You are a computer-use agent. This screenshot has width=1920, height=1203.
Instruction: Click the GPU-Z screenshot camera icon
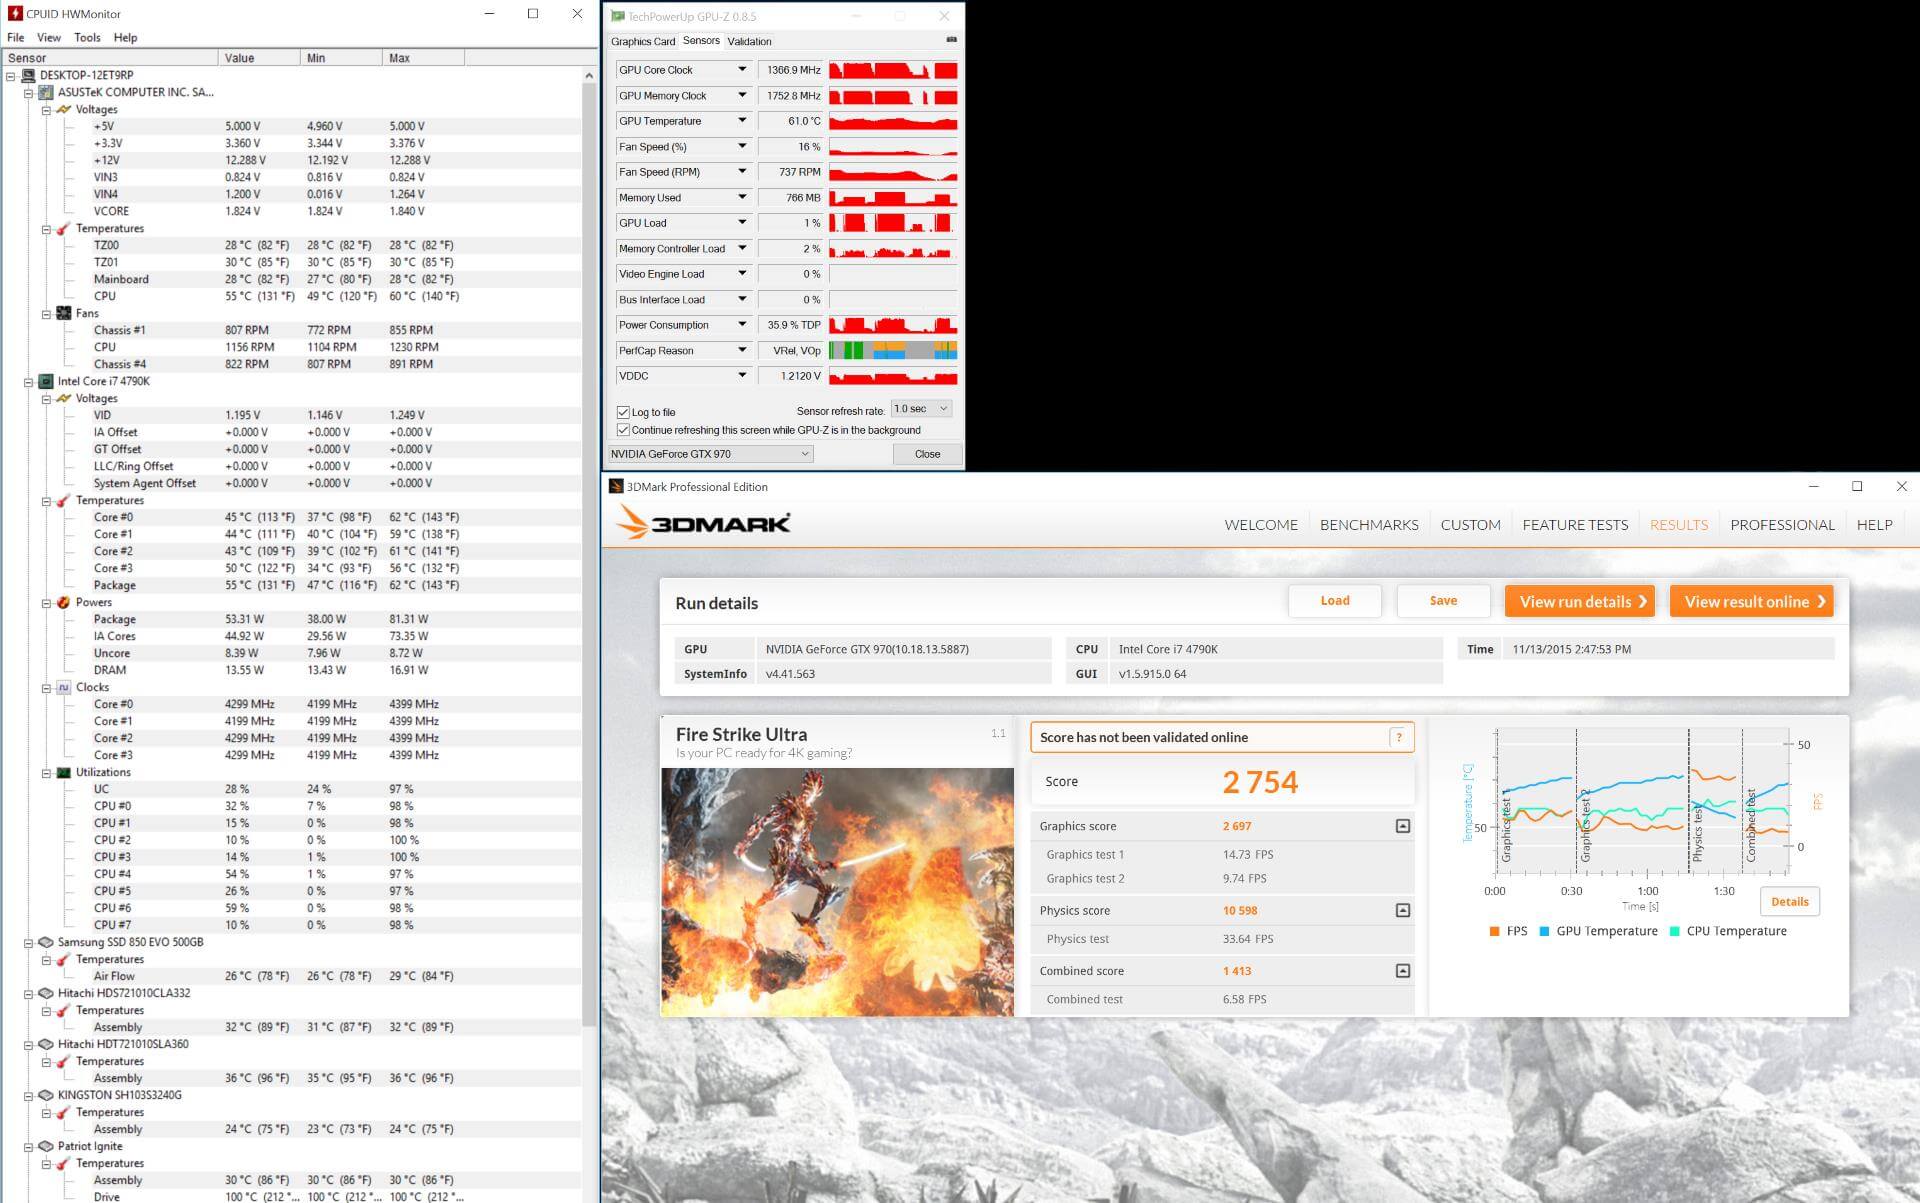coord(951,40)
